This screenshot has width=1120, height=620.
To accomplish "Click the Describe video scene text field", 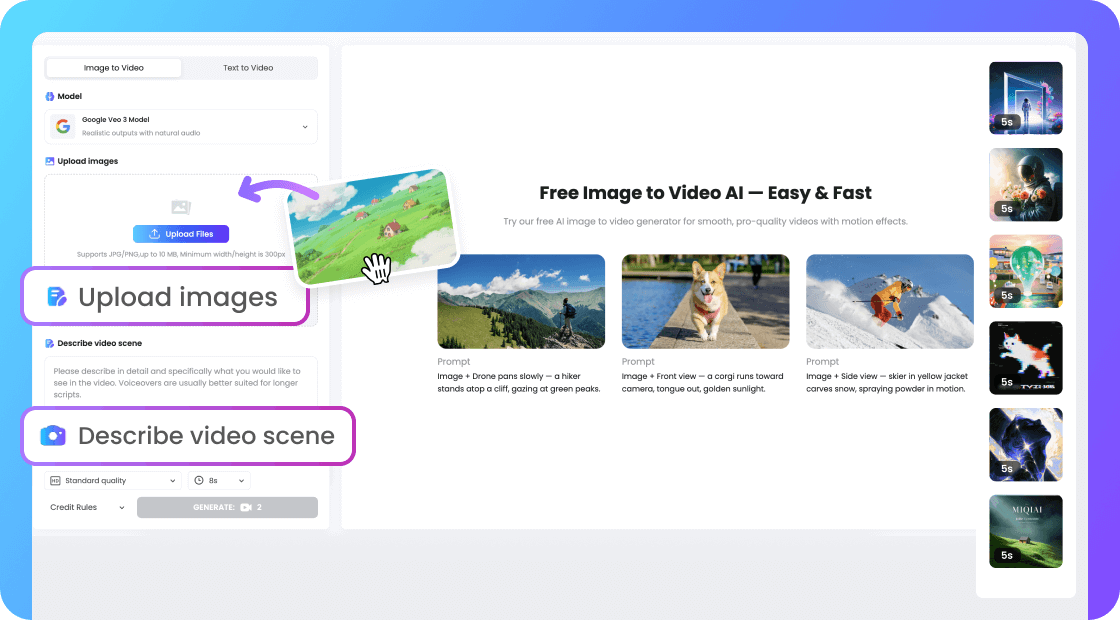I will pyautogui.click(x=181, y=381).
